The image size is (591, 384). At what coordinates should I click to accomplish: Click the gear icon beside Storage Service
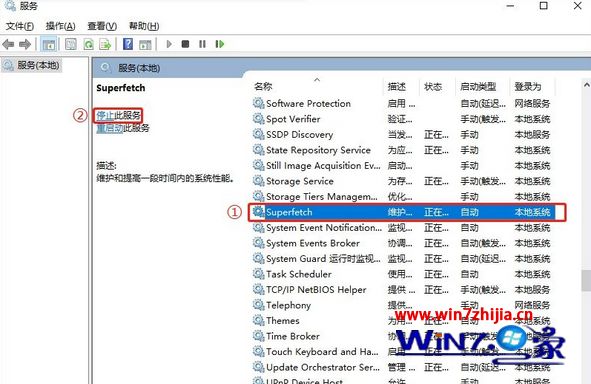(258, 181)
